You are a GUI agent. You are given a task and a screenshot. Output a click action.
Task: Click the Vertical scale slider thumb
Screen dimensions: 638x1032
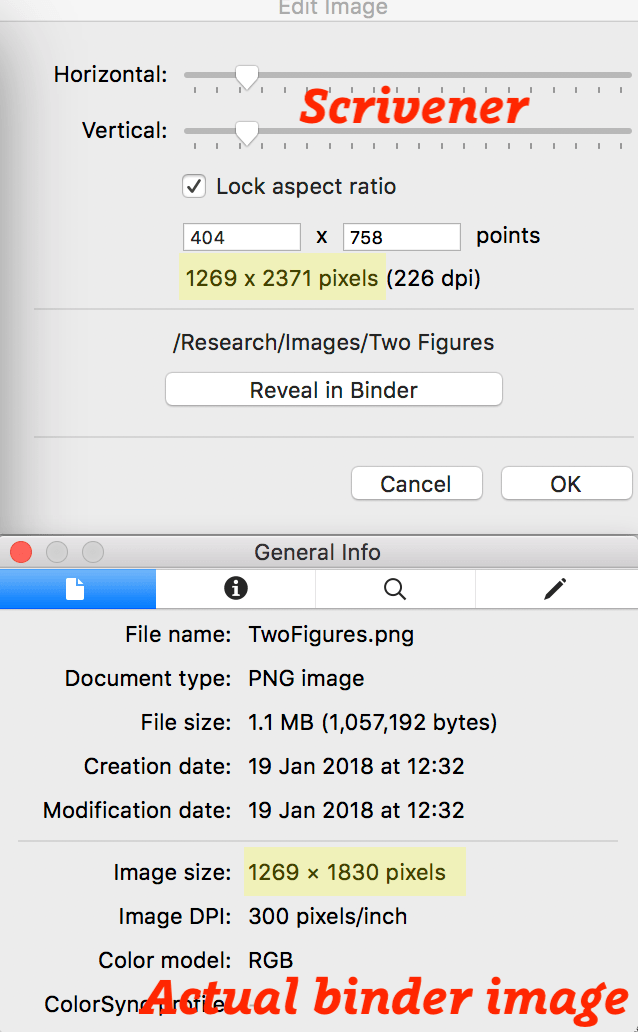tap(247, 133)
